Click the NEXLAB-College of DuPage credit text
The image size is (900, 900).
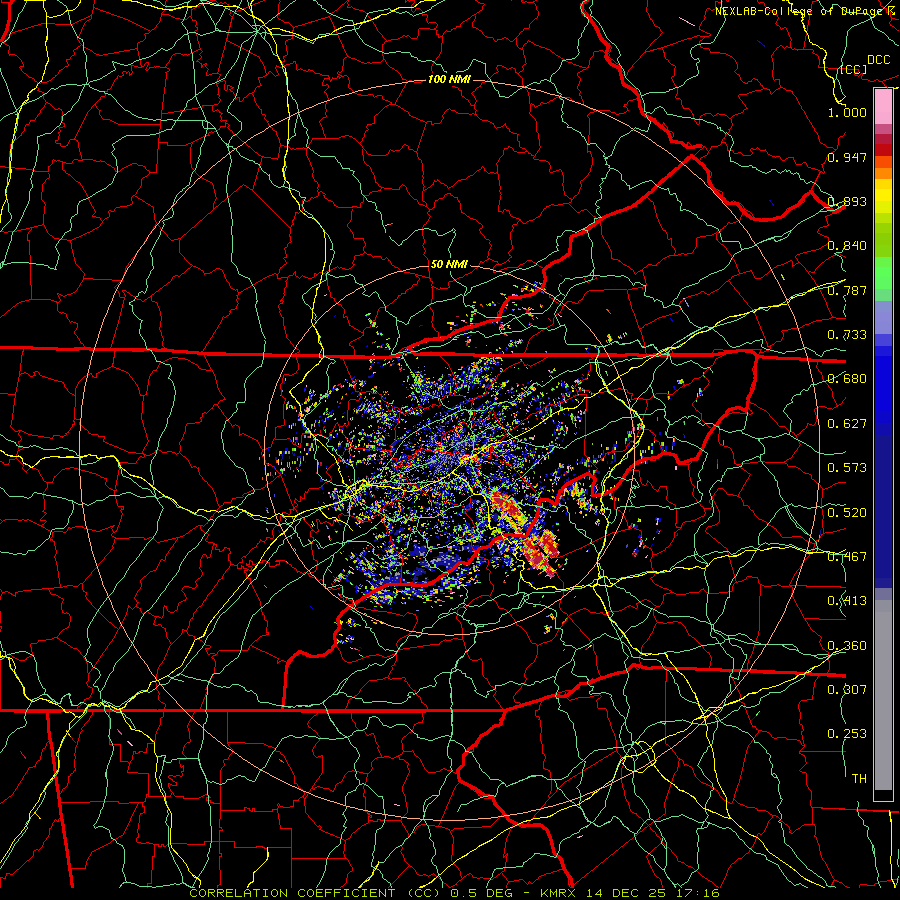806,11
